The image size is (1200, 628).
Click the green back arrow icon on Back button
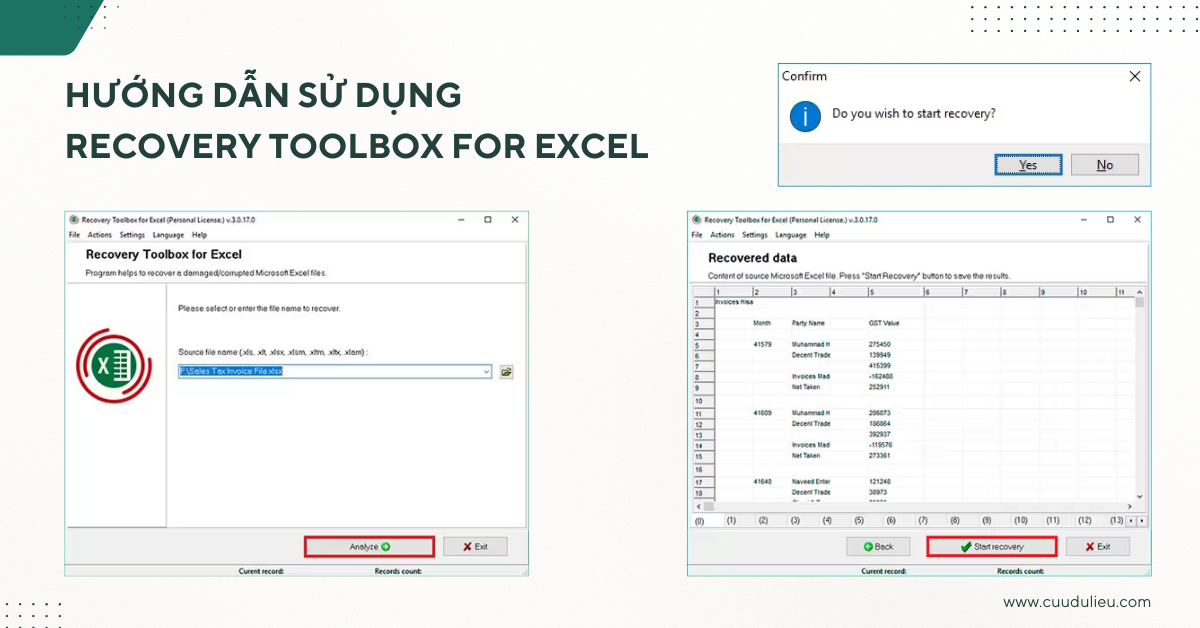(867, 546)
